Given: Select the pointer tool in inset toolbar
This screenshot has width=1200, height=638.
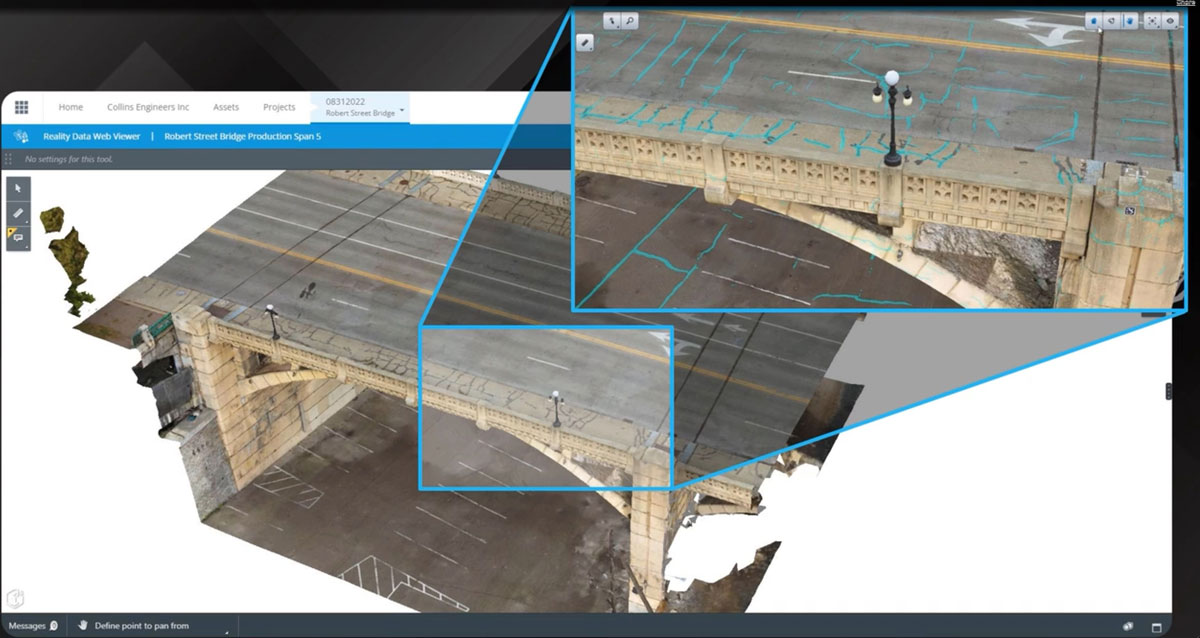Looking at the screenshot, I should [613, 20].
